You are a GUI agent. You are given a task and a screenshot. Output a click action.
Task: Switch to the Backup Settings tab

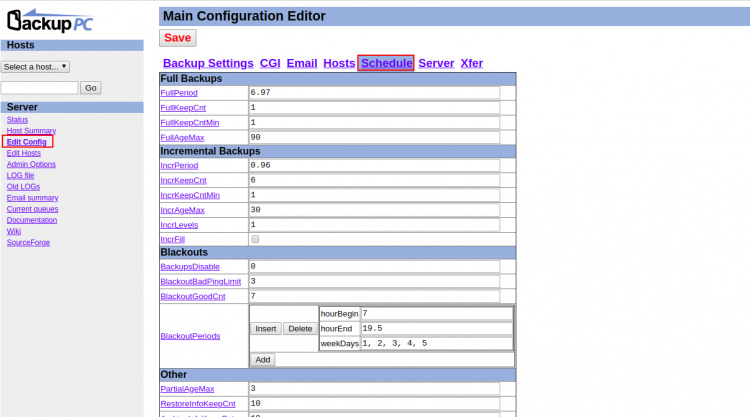(208, 63)
